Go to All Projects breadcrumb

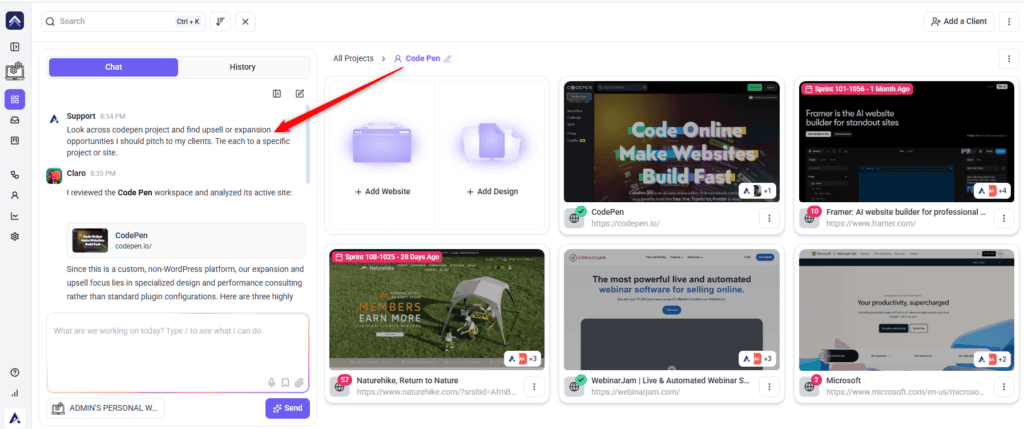353,59
